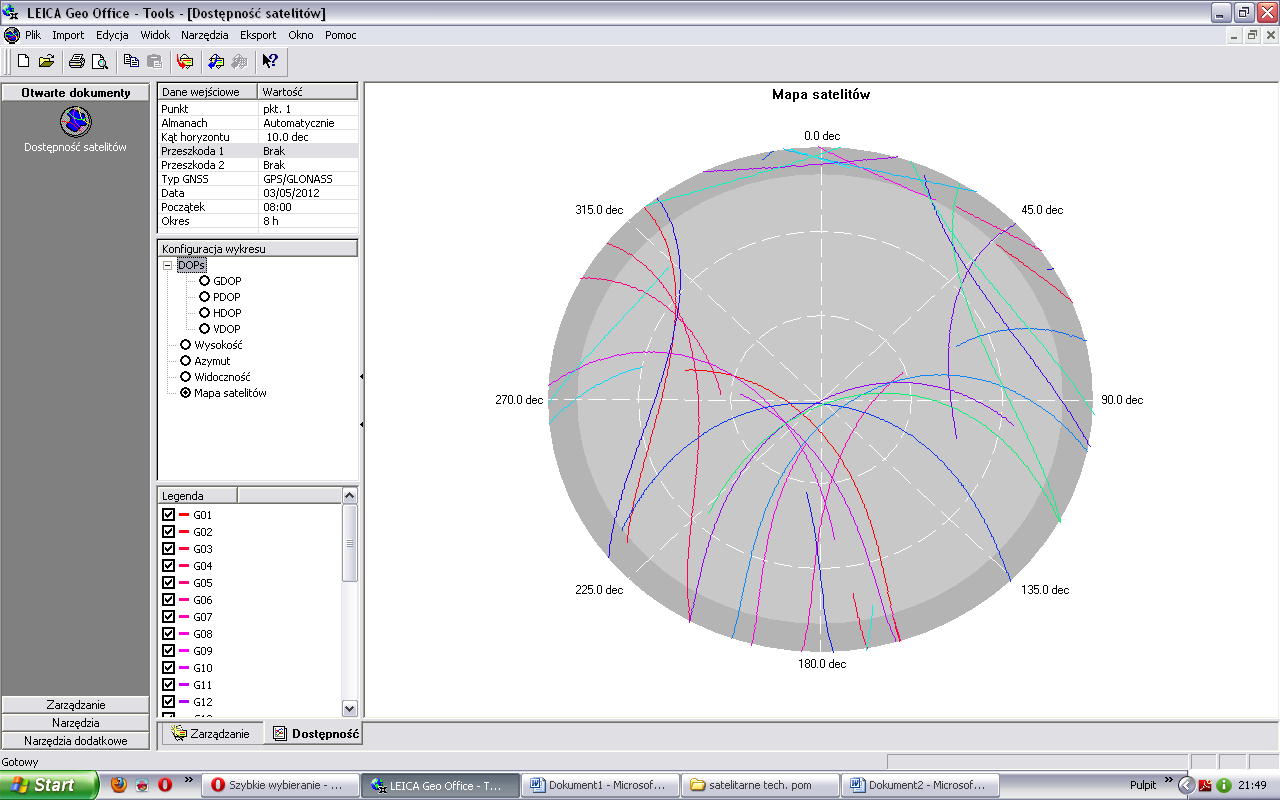1280x800 pixels.
Task: Select the GDOP radio option
Action: point(204,281)
